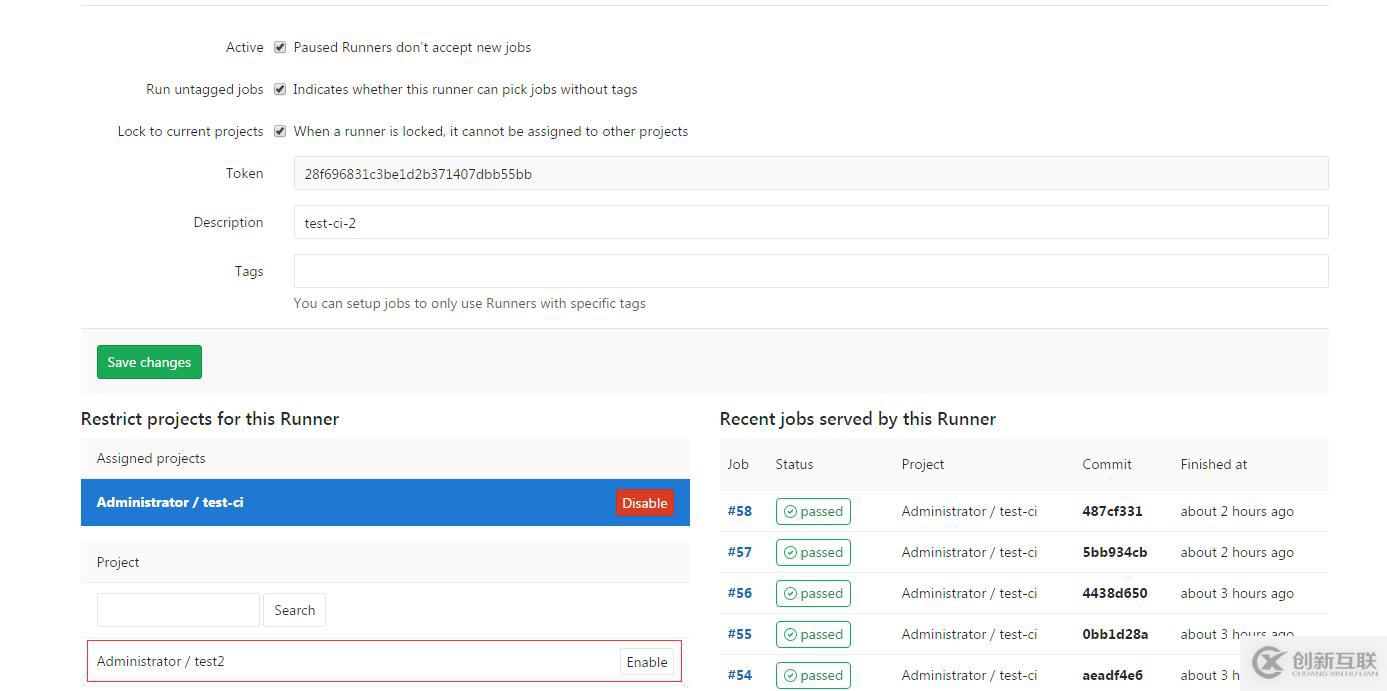Click the Restrict projects for this Runner heading
The image size is (1387, 691).
pyautogui.click(x=210, y=418)
